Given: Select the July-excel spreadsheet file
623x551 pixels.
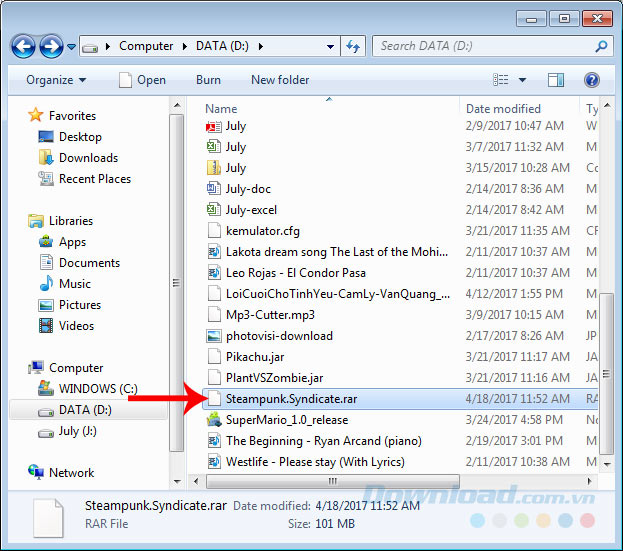Looking at the screenshot, I should tap(250, 210).
